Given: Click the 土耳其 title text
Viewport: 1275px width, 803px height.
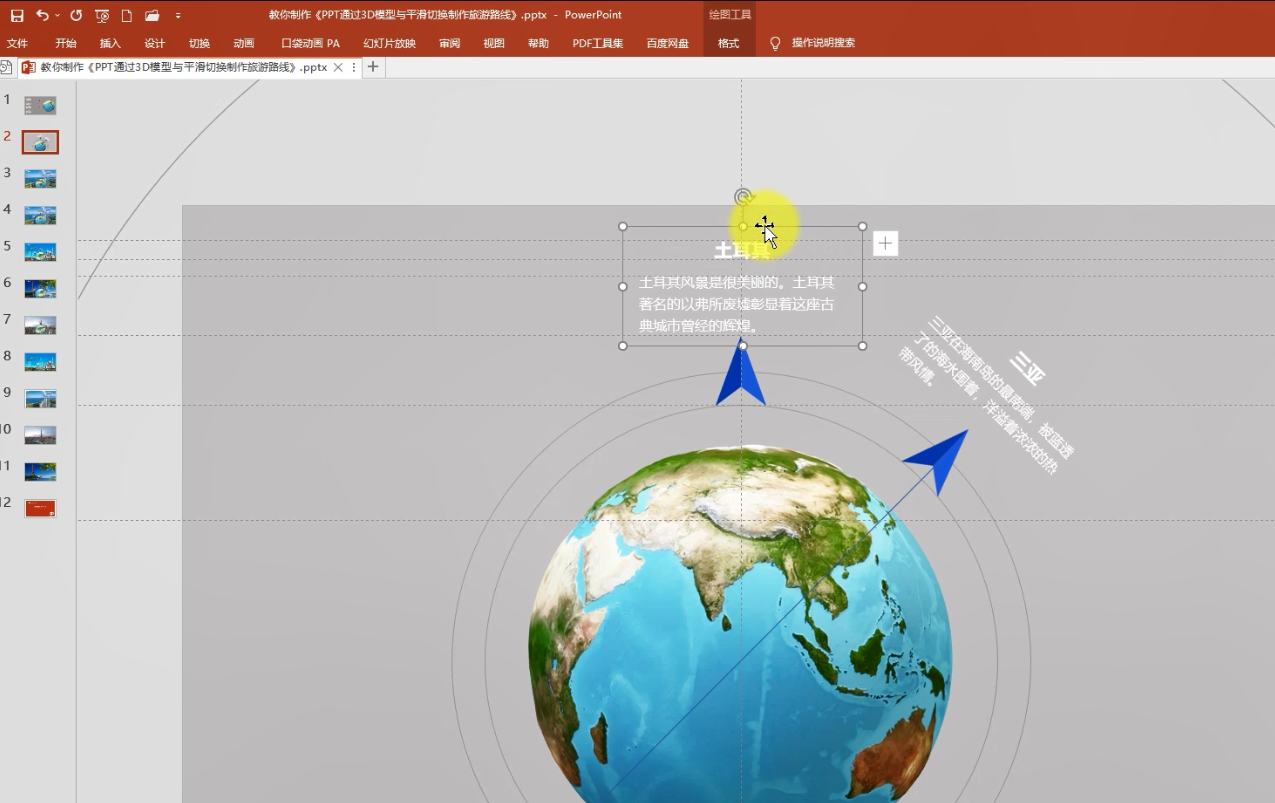Looking at the screenshot, I should [742, 251].
